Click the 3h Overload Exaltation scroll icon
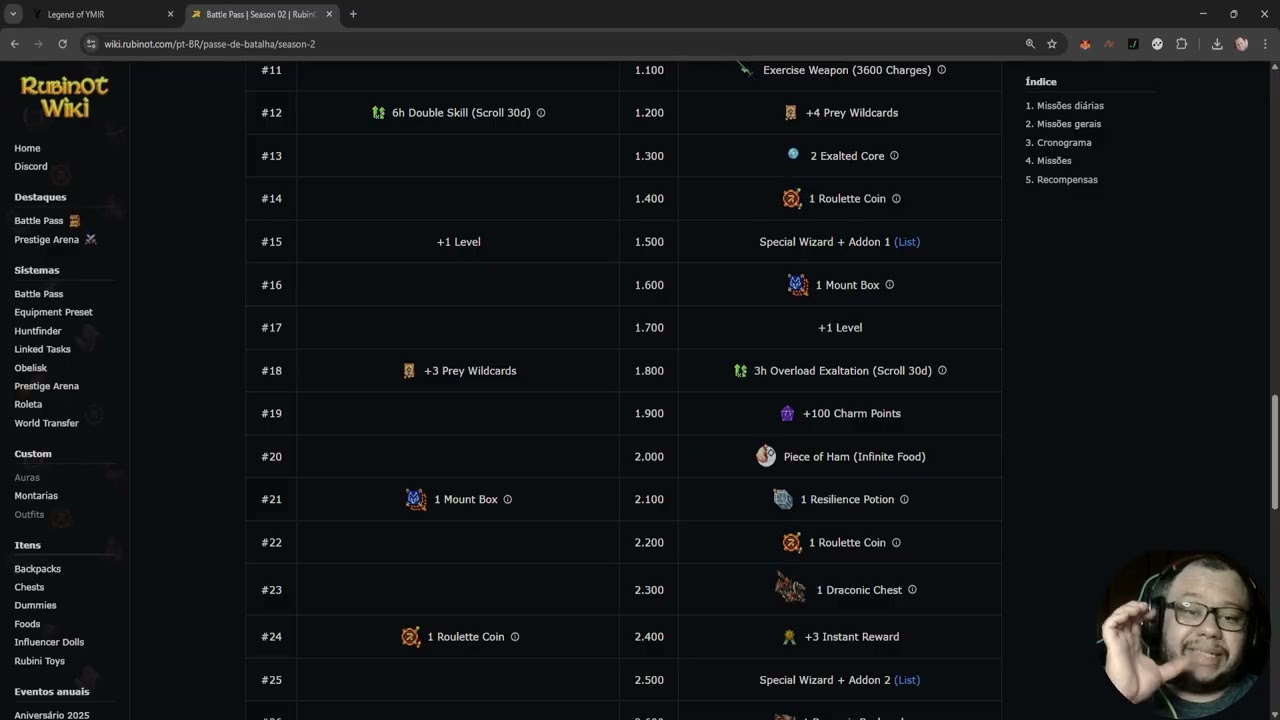This screenshot has height=720, width=1280. (740, 371)
